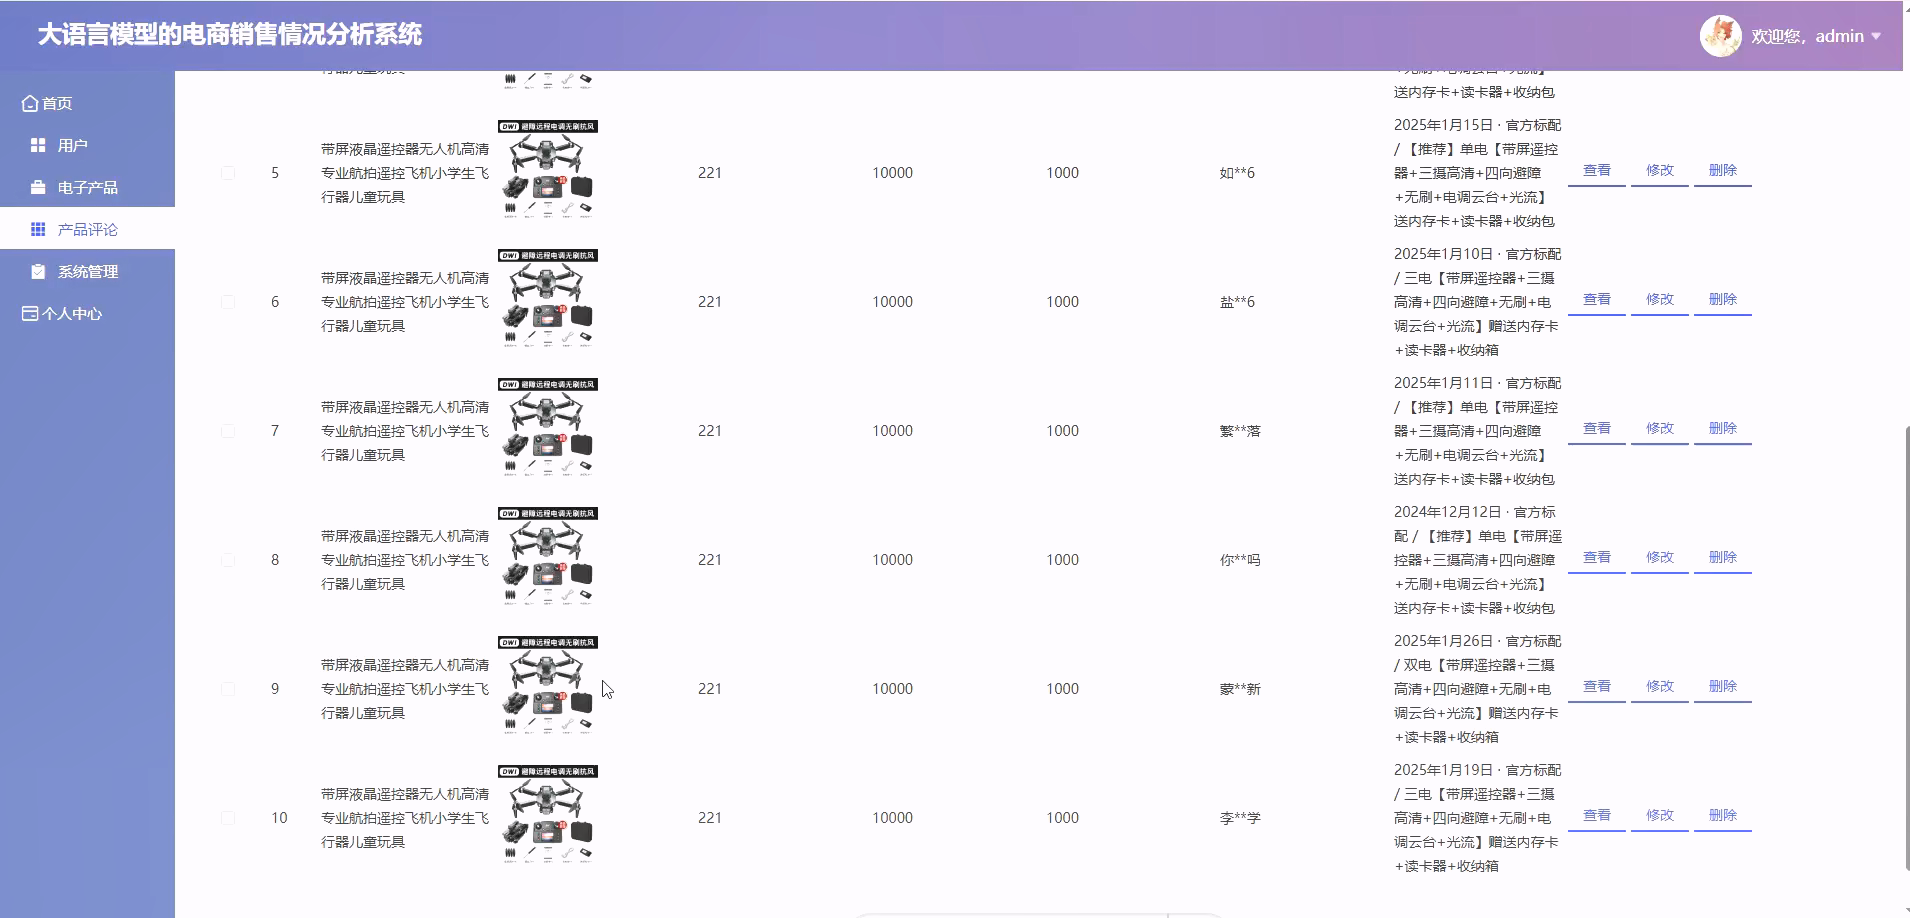Select the 产品评论 menu item
The image size is (1910, 918).
[x=87, y=229]
